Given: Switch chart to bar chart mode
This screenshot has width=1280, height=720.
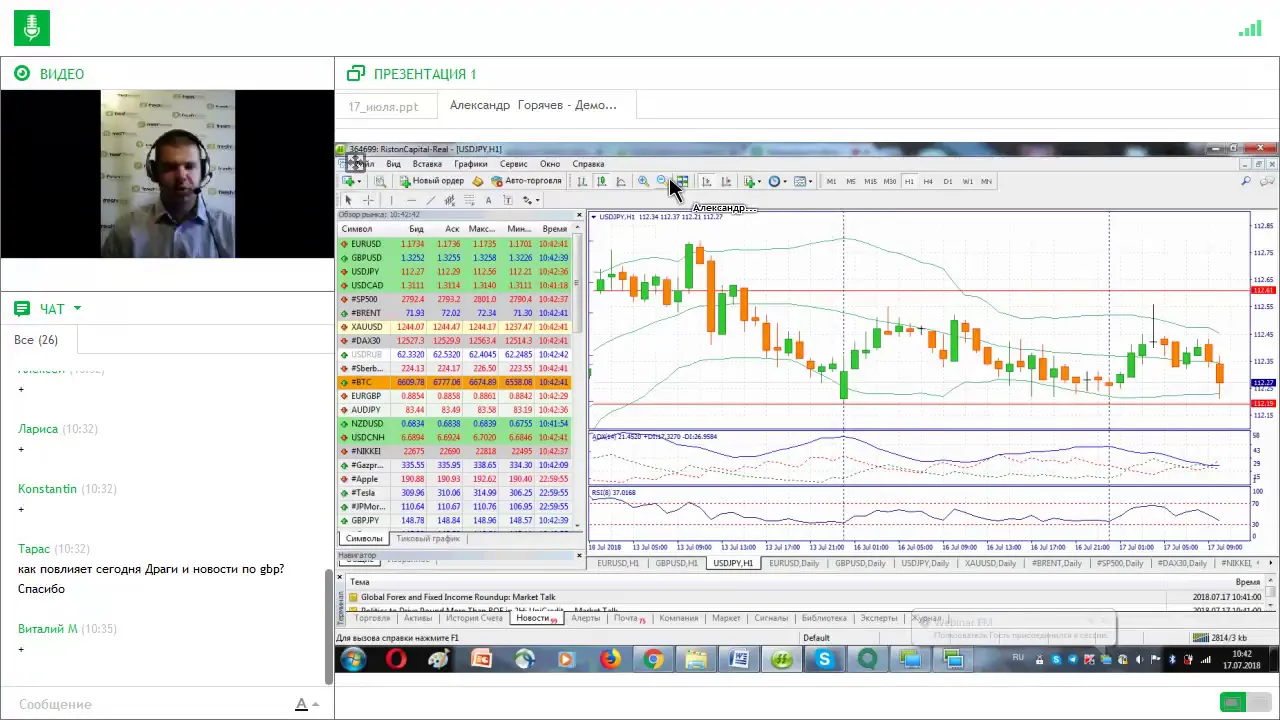Looking at the screenshot, I should tap(582, 181).
